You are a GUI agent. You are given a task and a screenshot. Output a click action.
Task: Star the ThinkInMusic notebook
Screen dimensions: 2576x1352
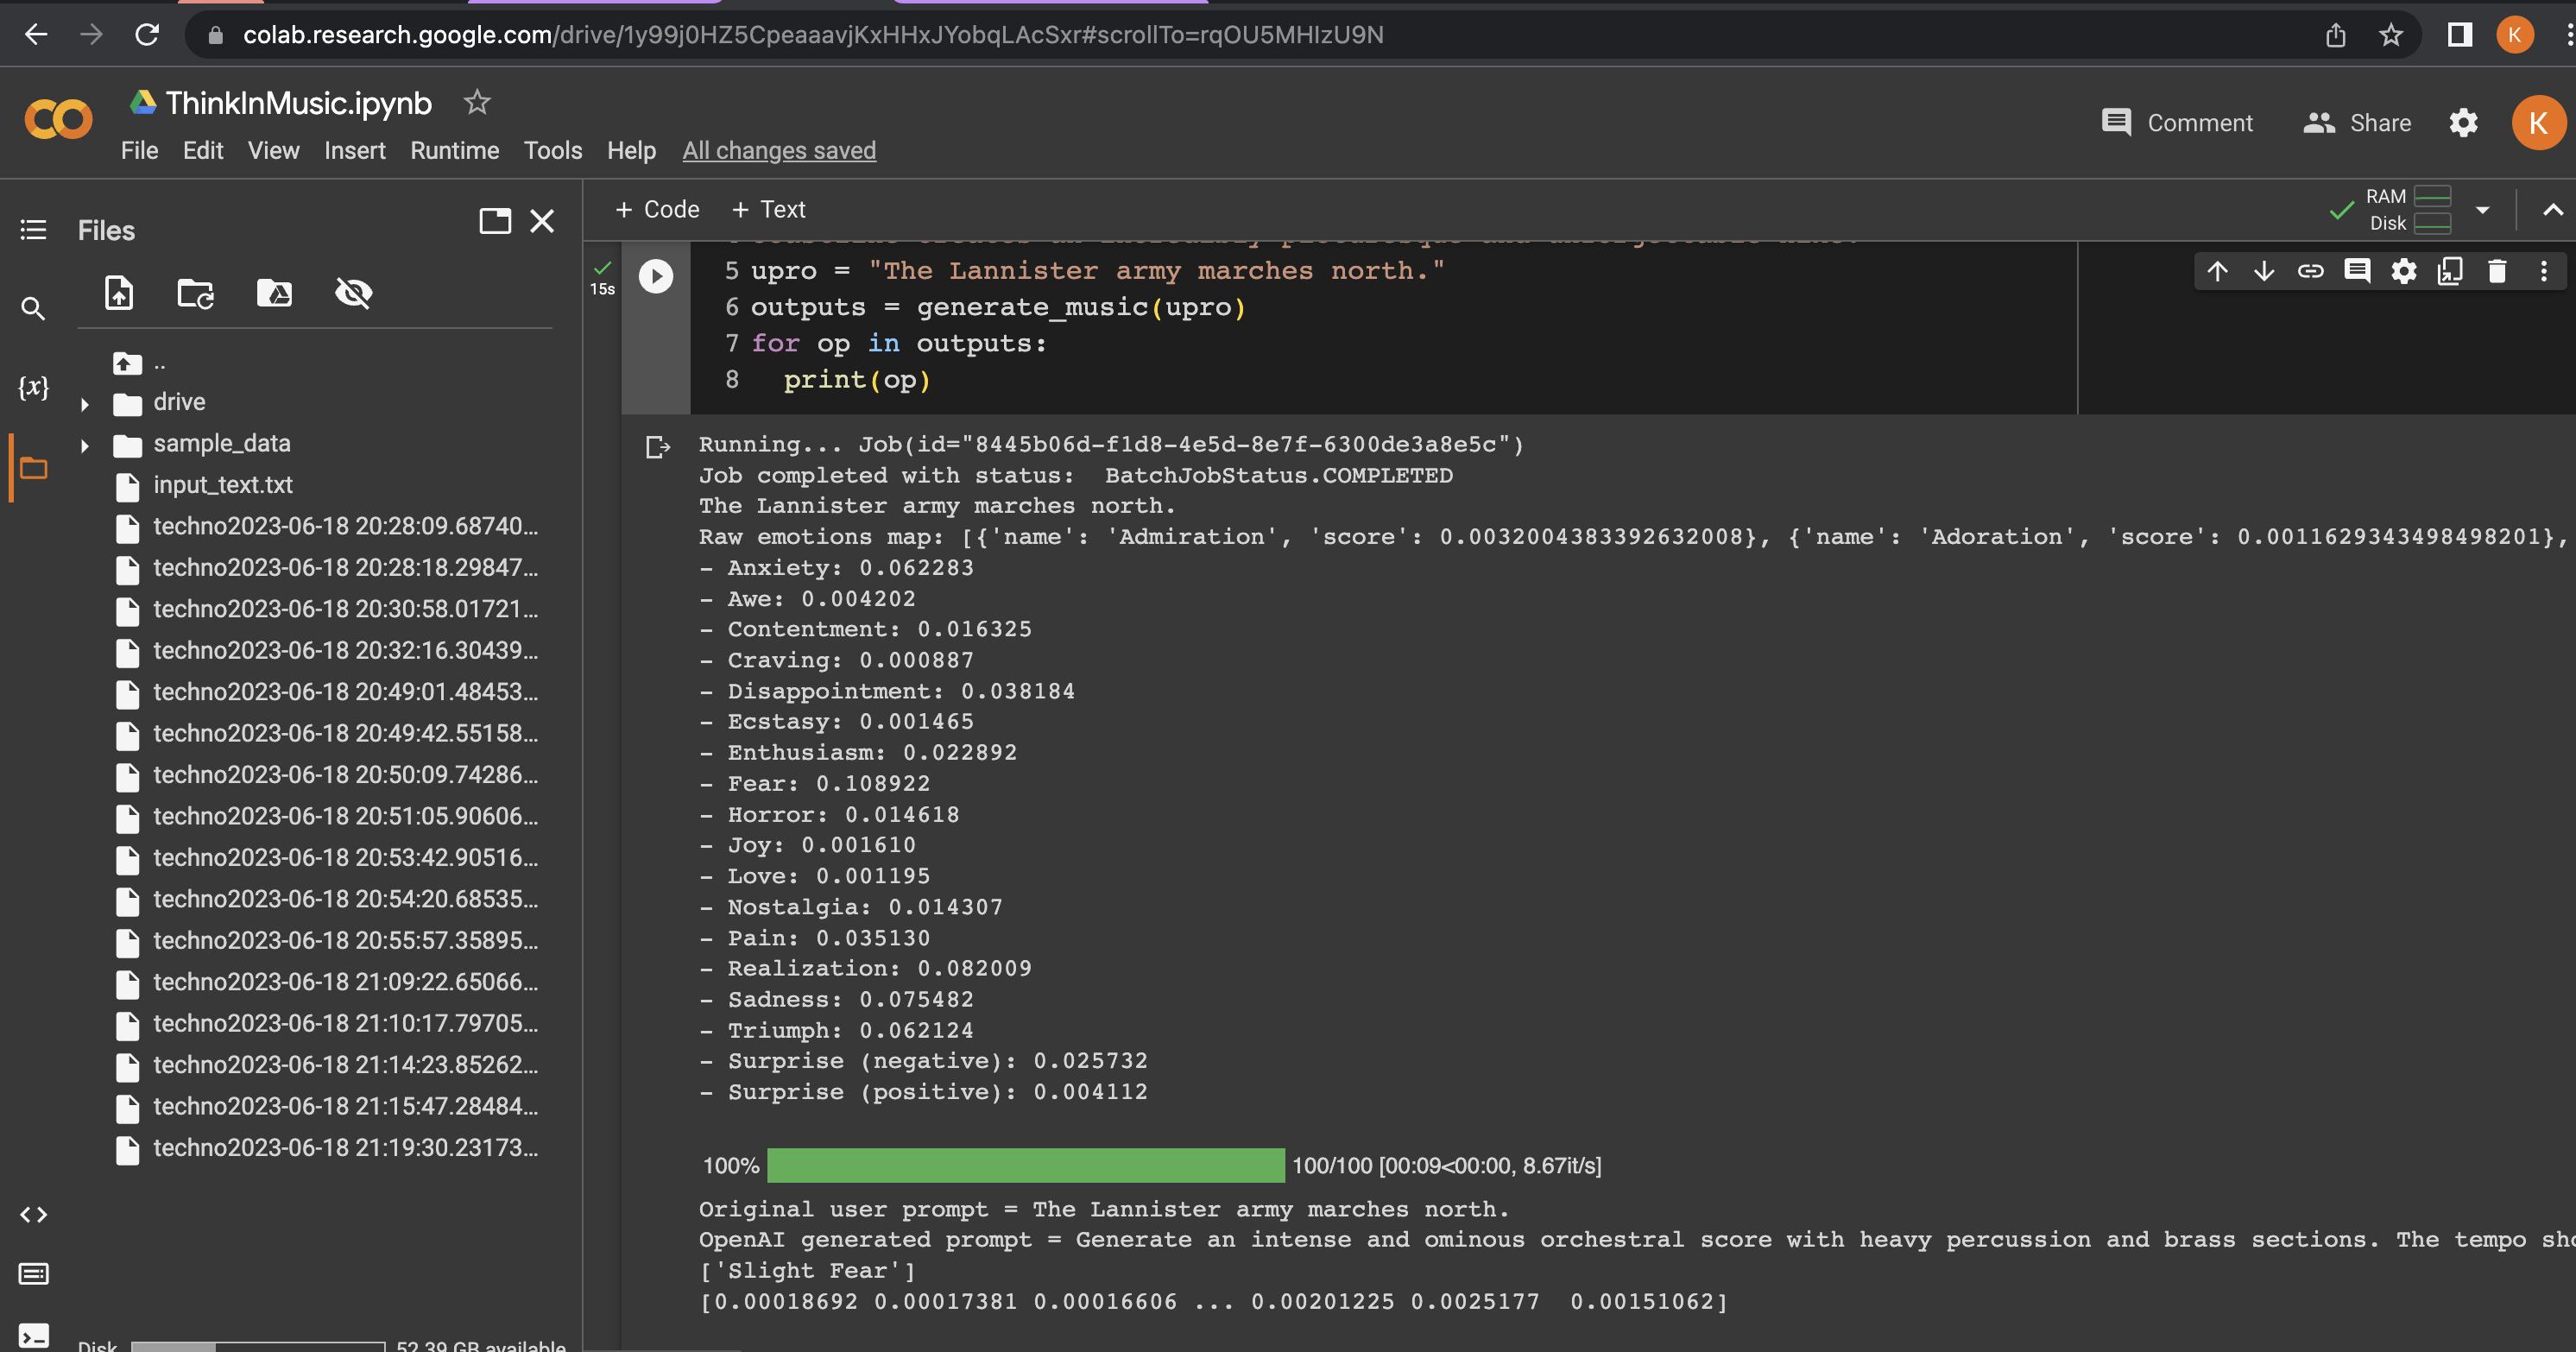click(x=477, y=102)
